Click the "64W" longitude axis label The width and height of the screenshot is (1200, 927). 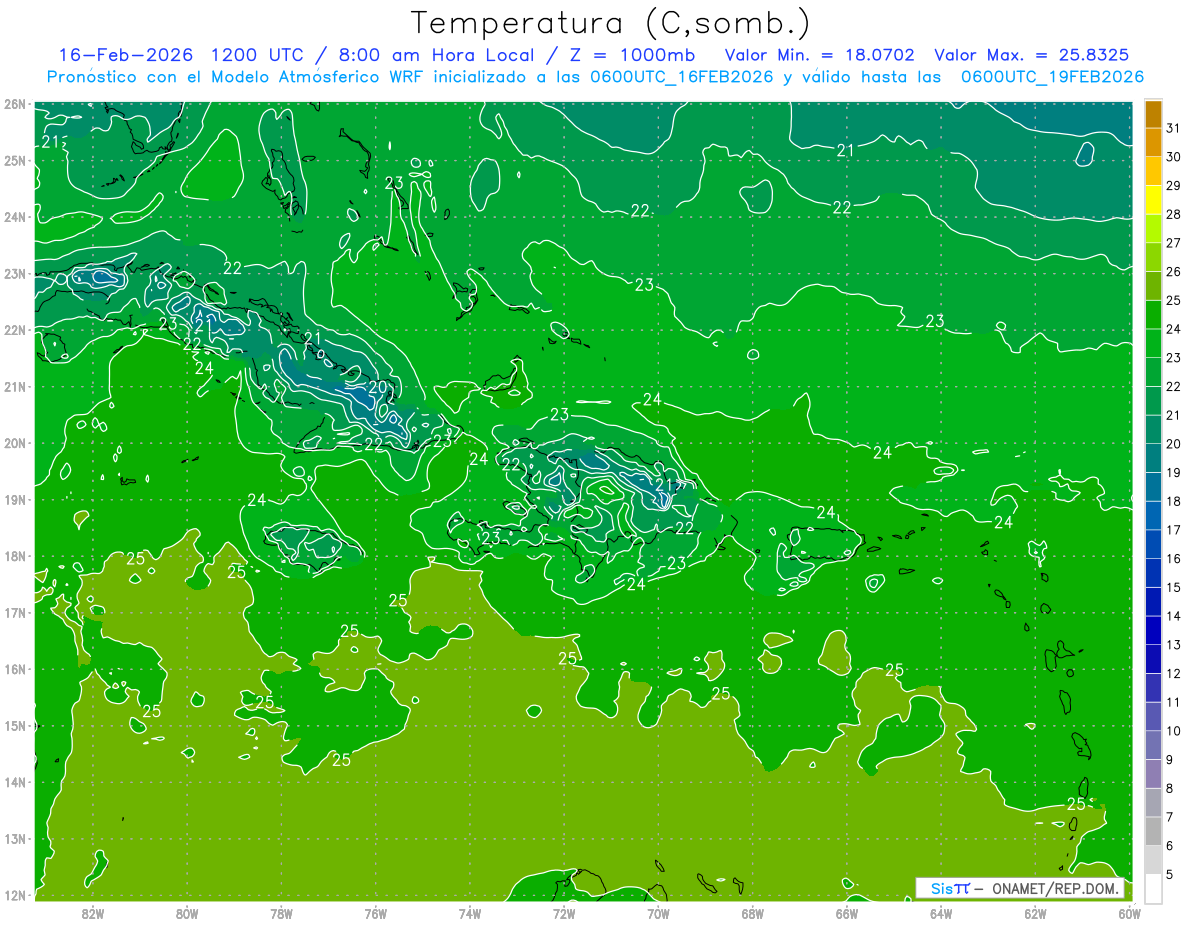[941, 914]
